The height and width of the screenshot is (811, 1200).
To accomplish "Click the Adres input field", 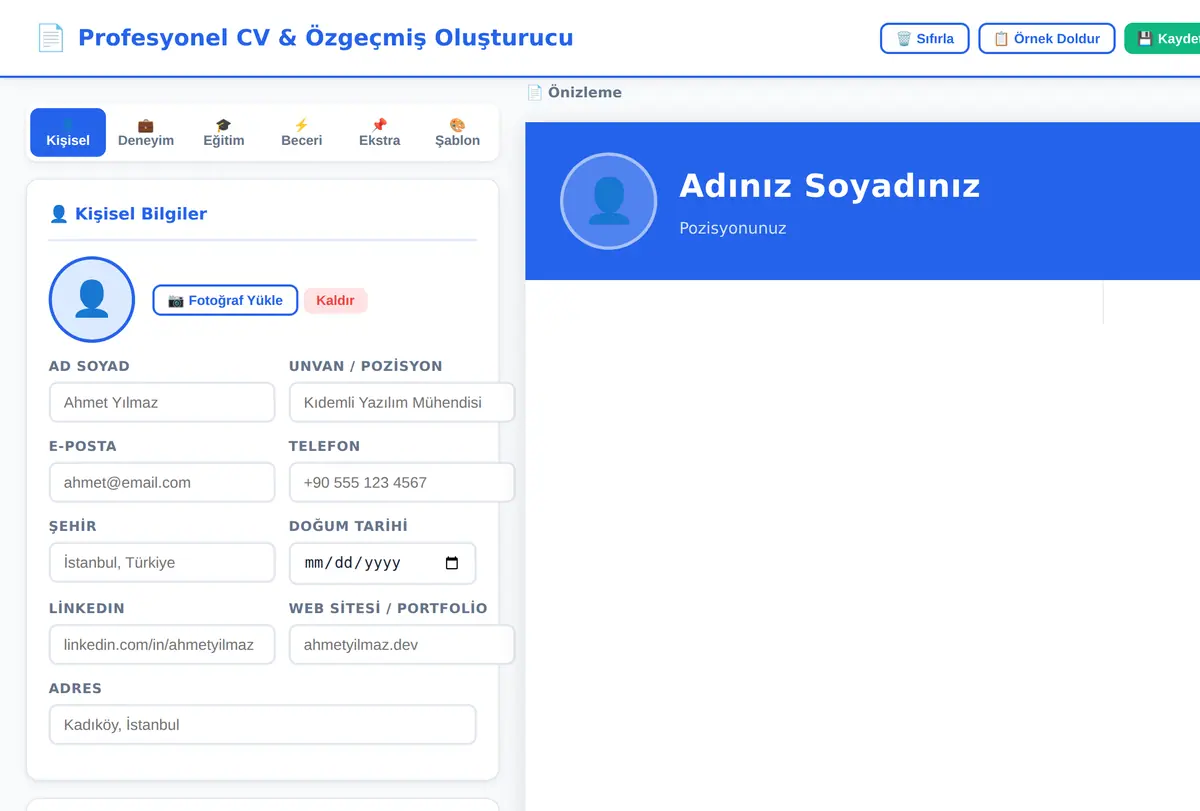I will pos(263,724).
